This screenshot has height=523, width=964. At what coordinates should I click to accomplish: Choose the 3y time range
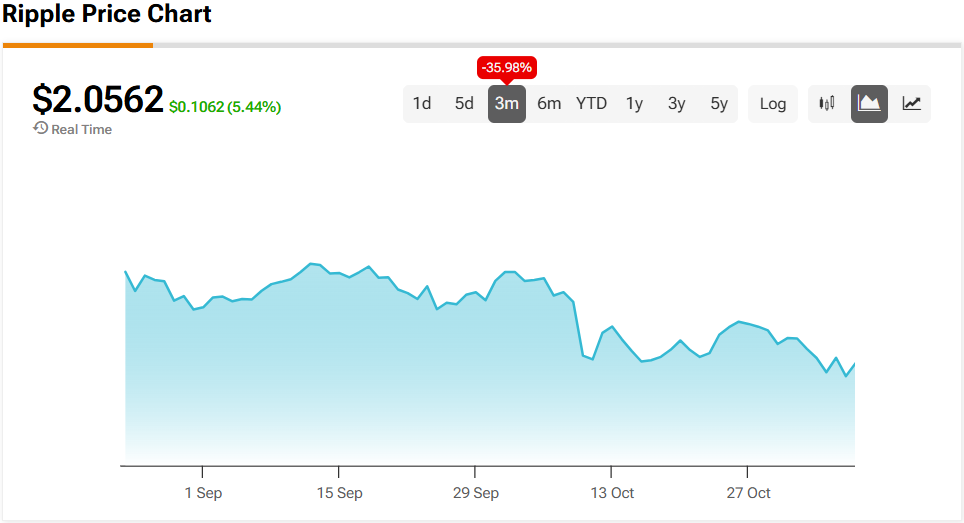[676, 104]
